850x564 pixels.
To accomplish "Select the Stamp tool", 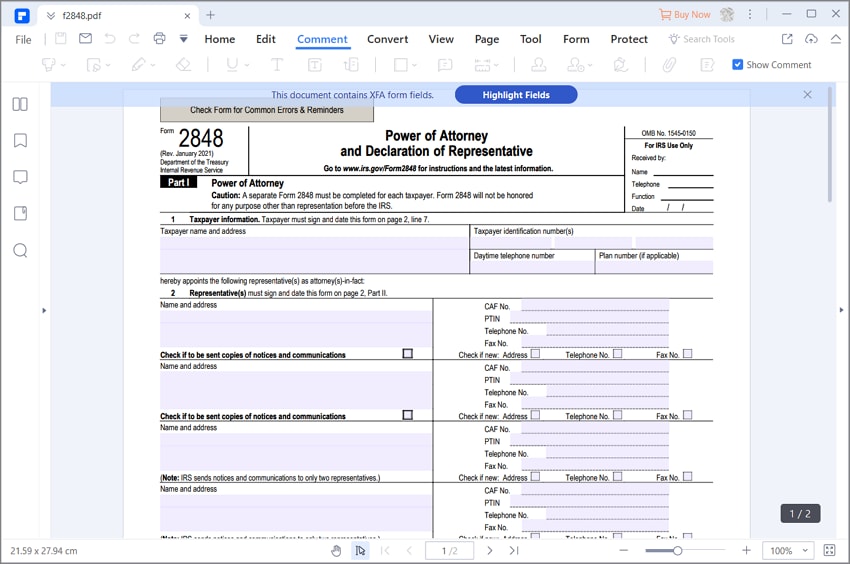I will (538, 65).
